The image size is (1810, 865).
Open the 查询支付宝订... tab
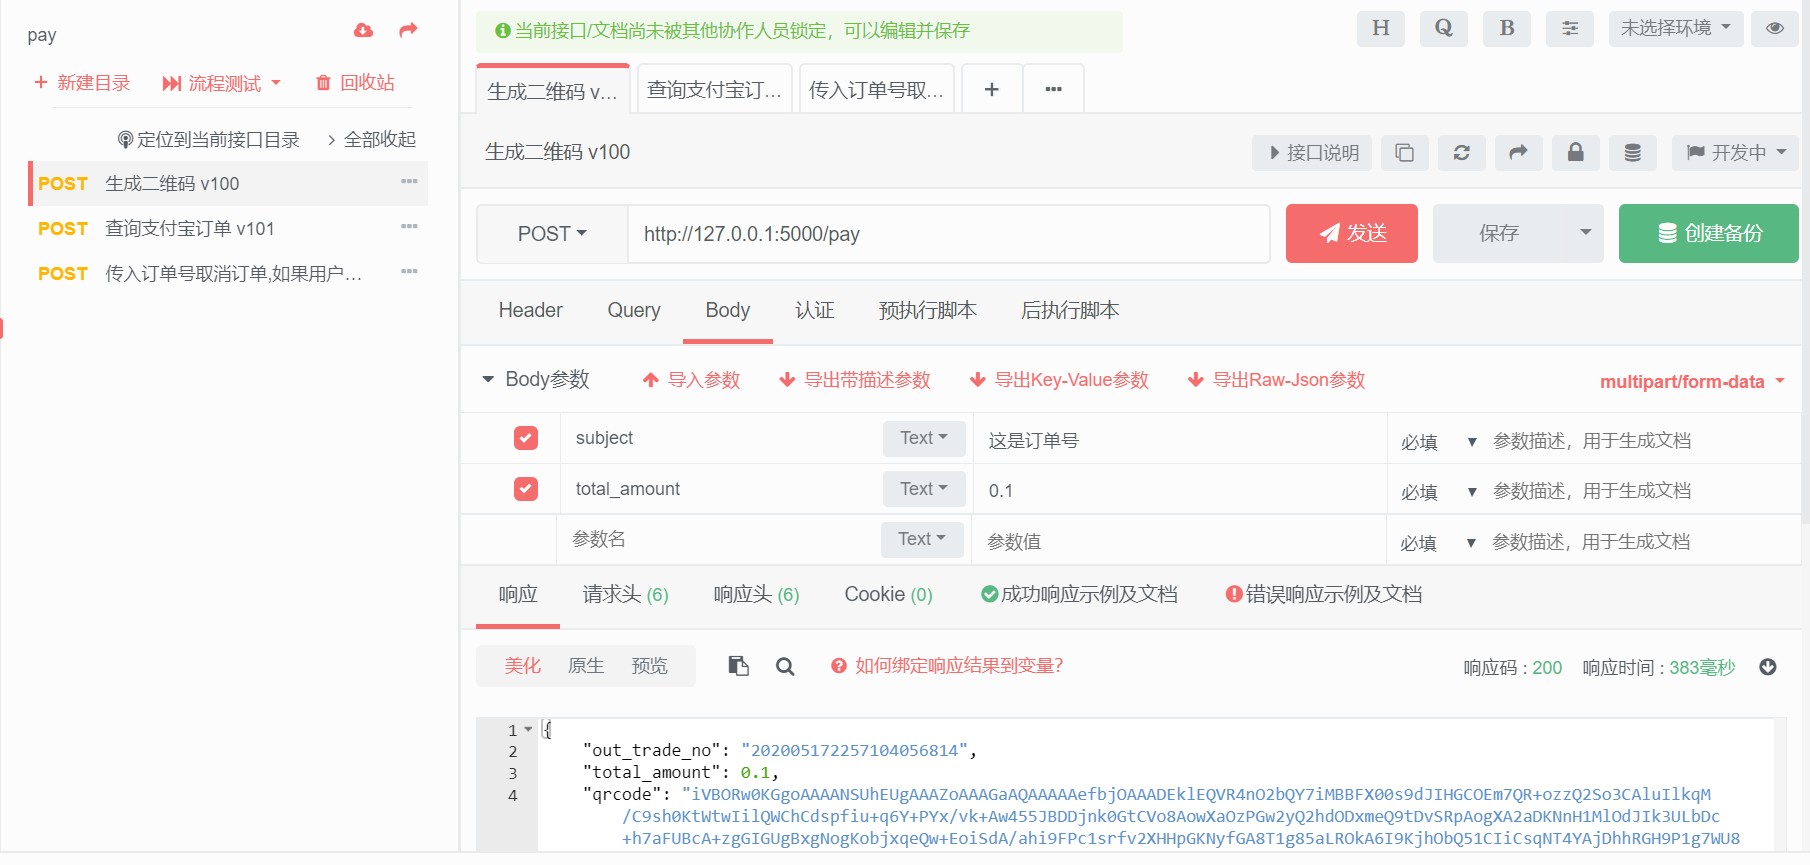pos(715,89)
